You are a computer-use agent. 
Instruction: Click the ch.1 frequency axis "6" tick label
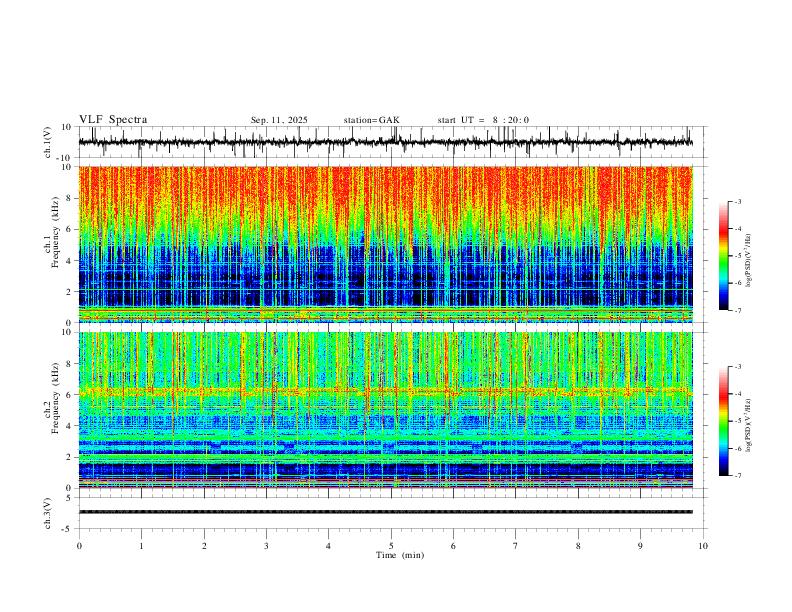coord(69,230)
